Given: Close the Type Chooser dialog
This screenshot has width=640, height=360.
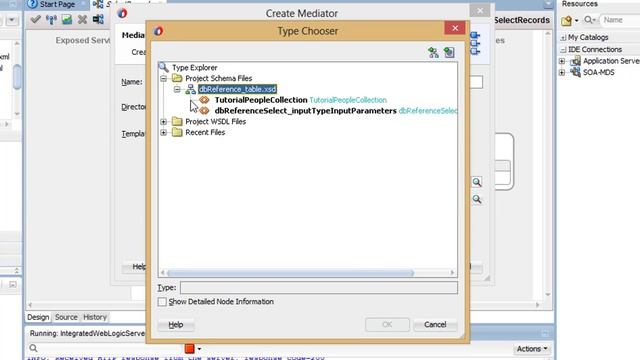Looking at the screenshot, I should (x=455, y=28).
